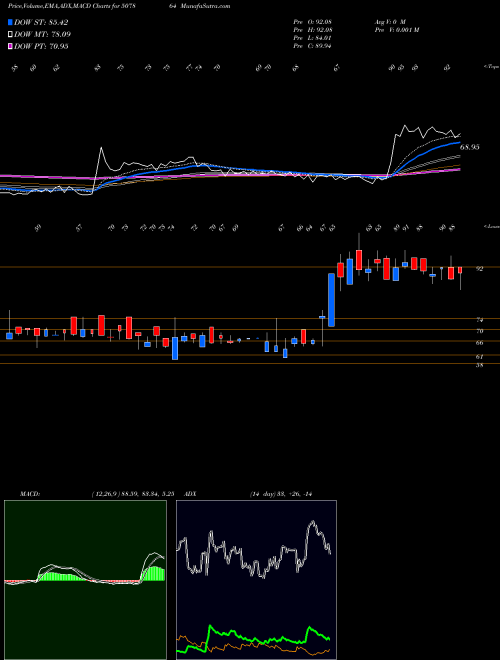Select the 'DOW PT: 70.95' legend text

[x=41, y=46]
